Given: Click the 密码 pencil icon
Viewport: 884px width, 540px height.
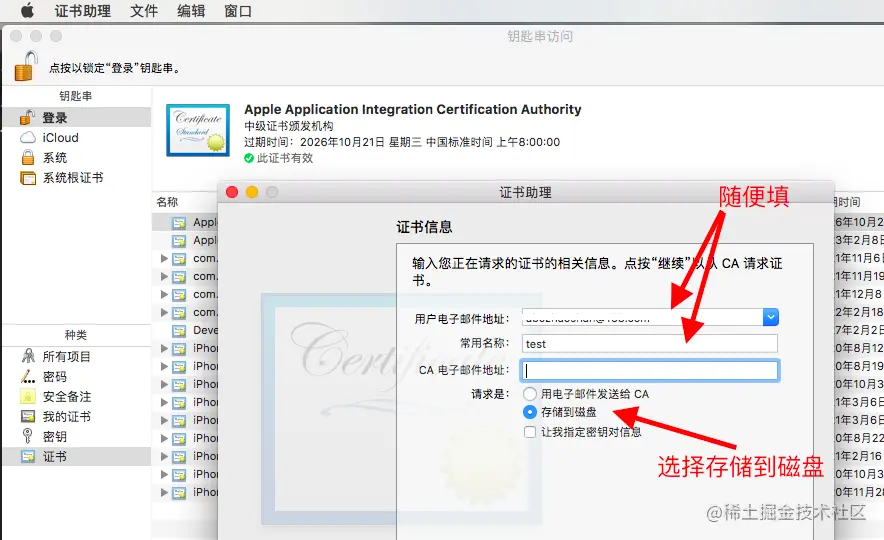Looking at the screenshot, I should tap(28, 376).
